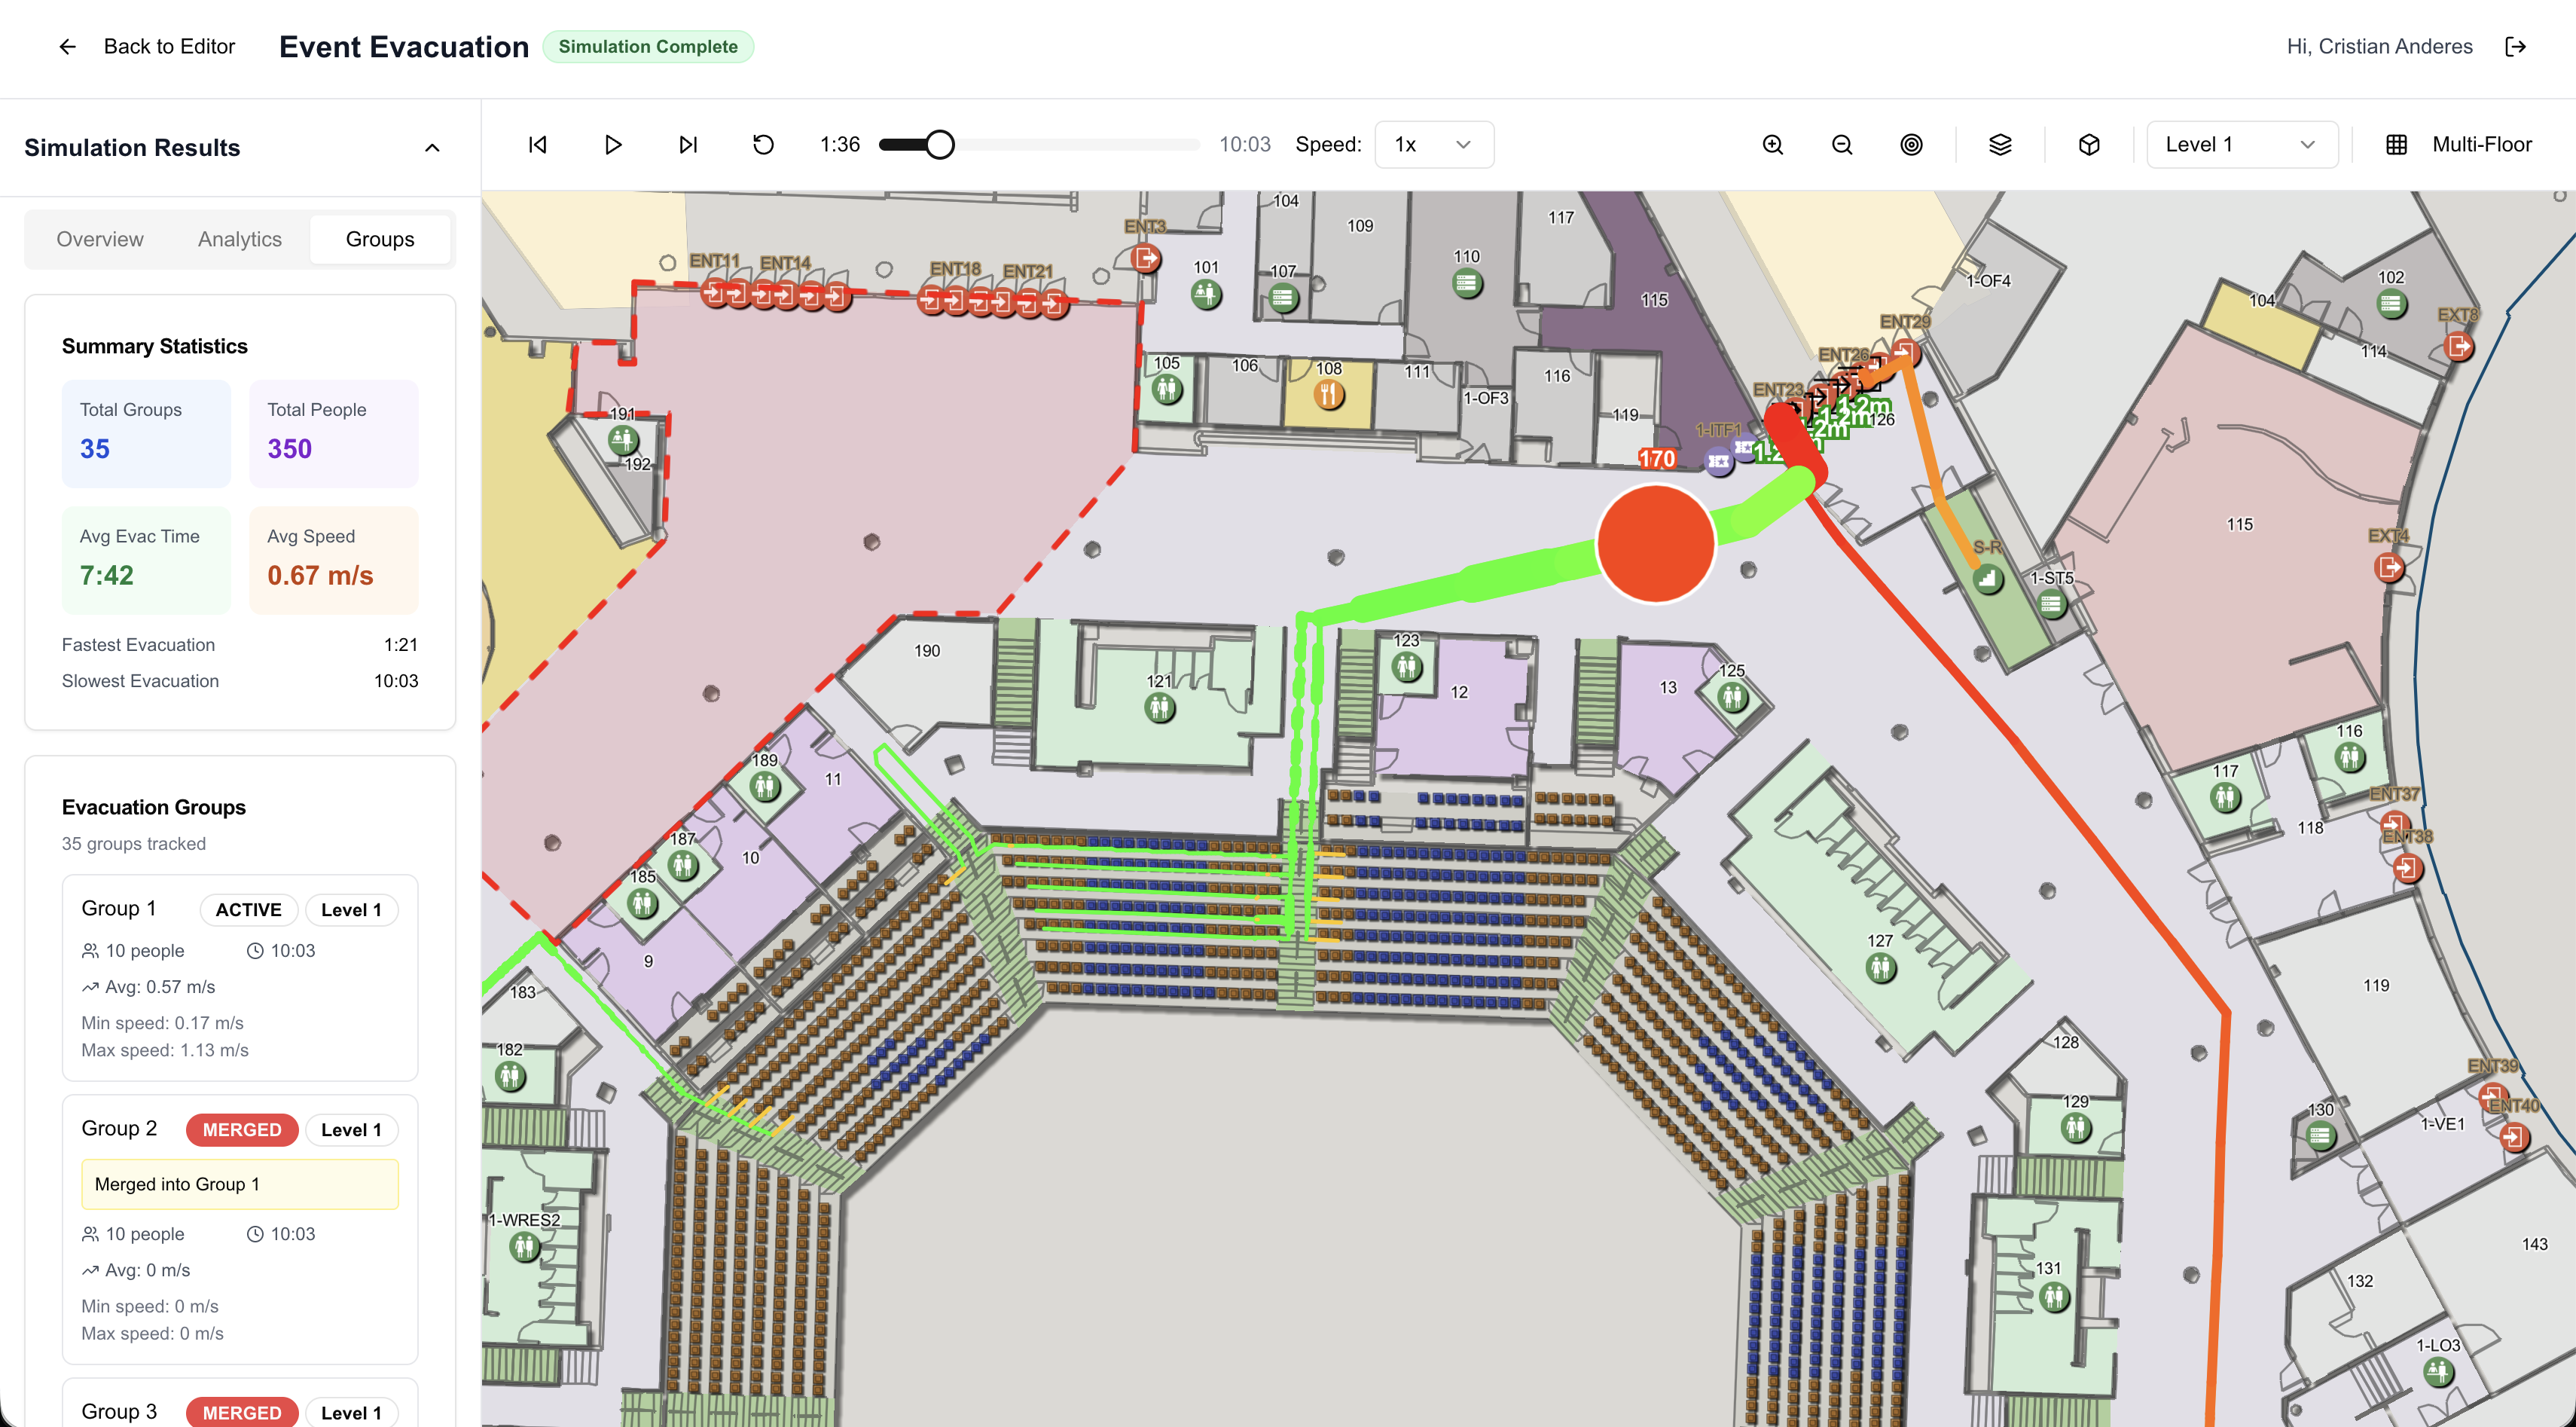The image size is (2576, 1427).
Task: Skip to end of simulation playback
Action: [688, 145]
